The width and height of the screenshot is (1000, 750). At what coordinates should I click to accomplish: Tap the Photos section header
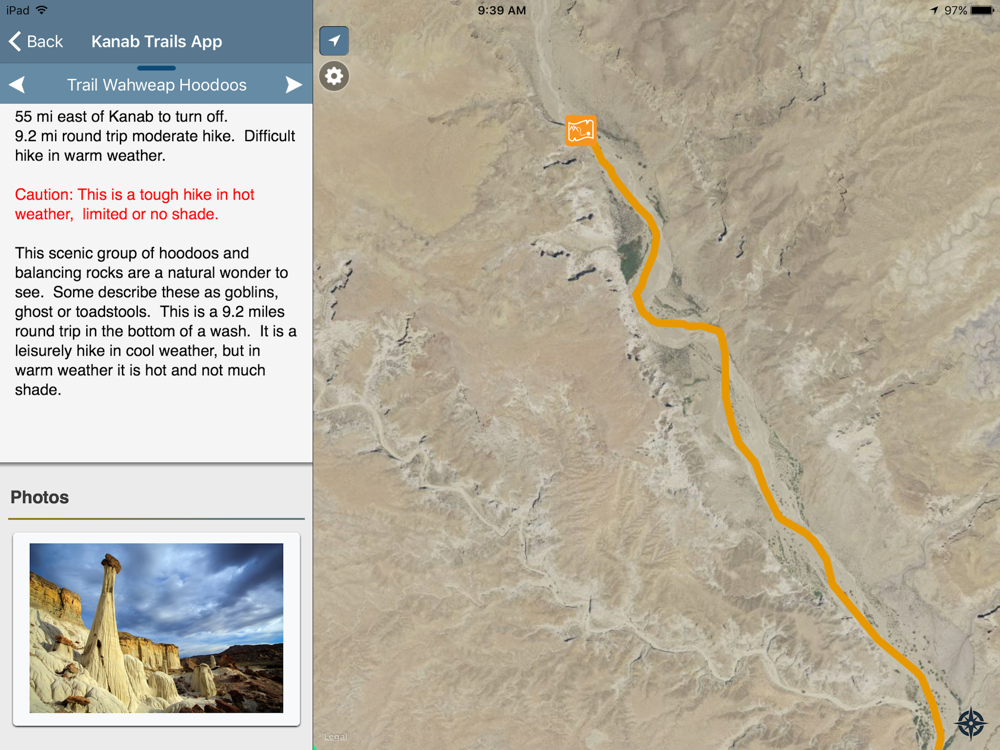40,497
